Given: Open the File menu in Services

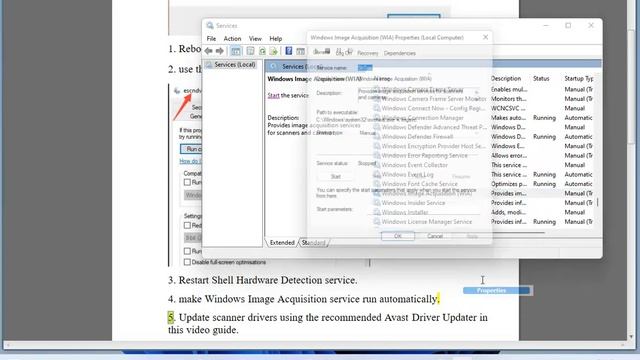Looking at the screenshot, I should 211,38.
